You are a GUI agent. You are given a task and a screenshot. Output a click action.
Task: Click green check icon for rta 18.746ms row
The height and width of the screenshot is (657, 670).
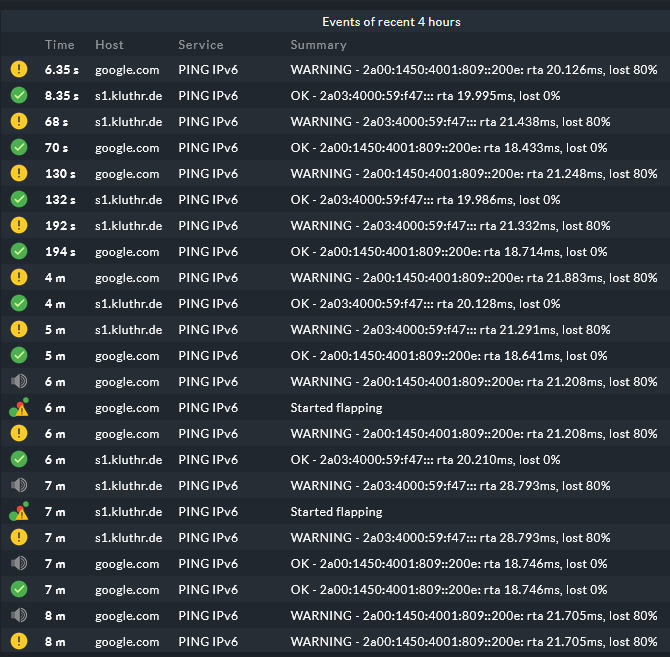[19, 590]
